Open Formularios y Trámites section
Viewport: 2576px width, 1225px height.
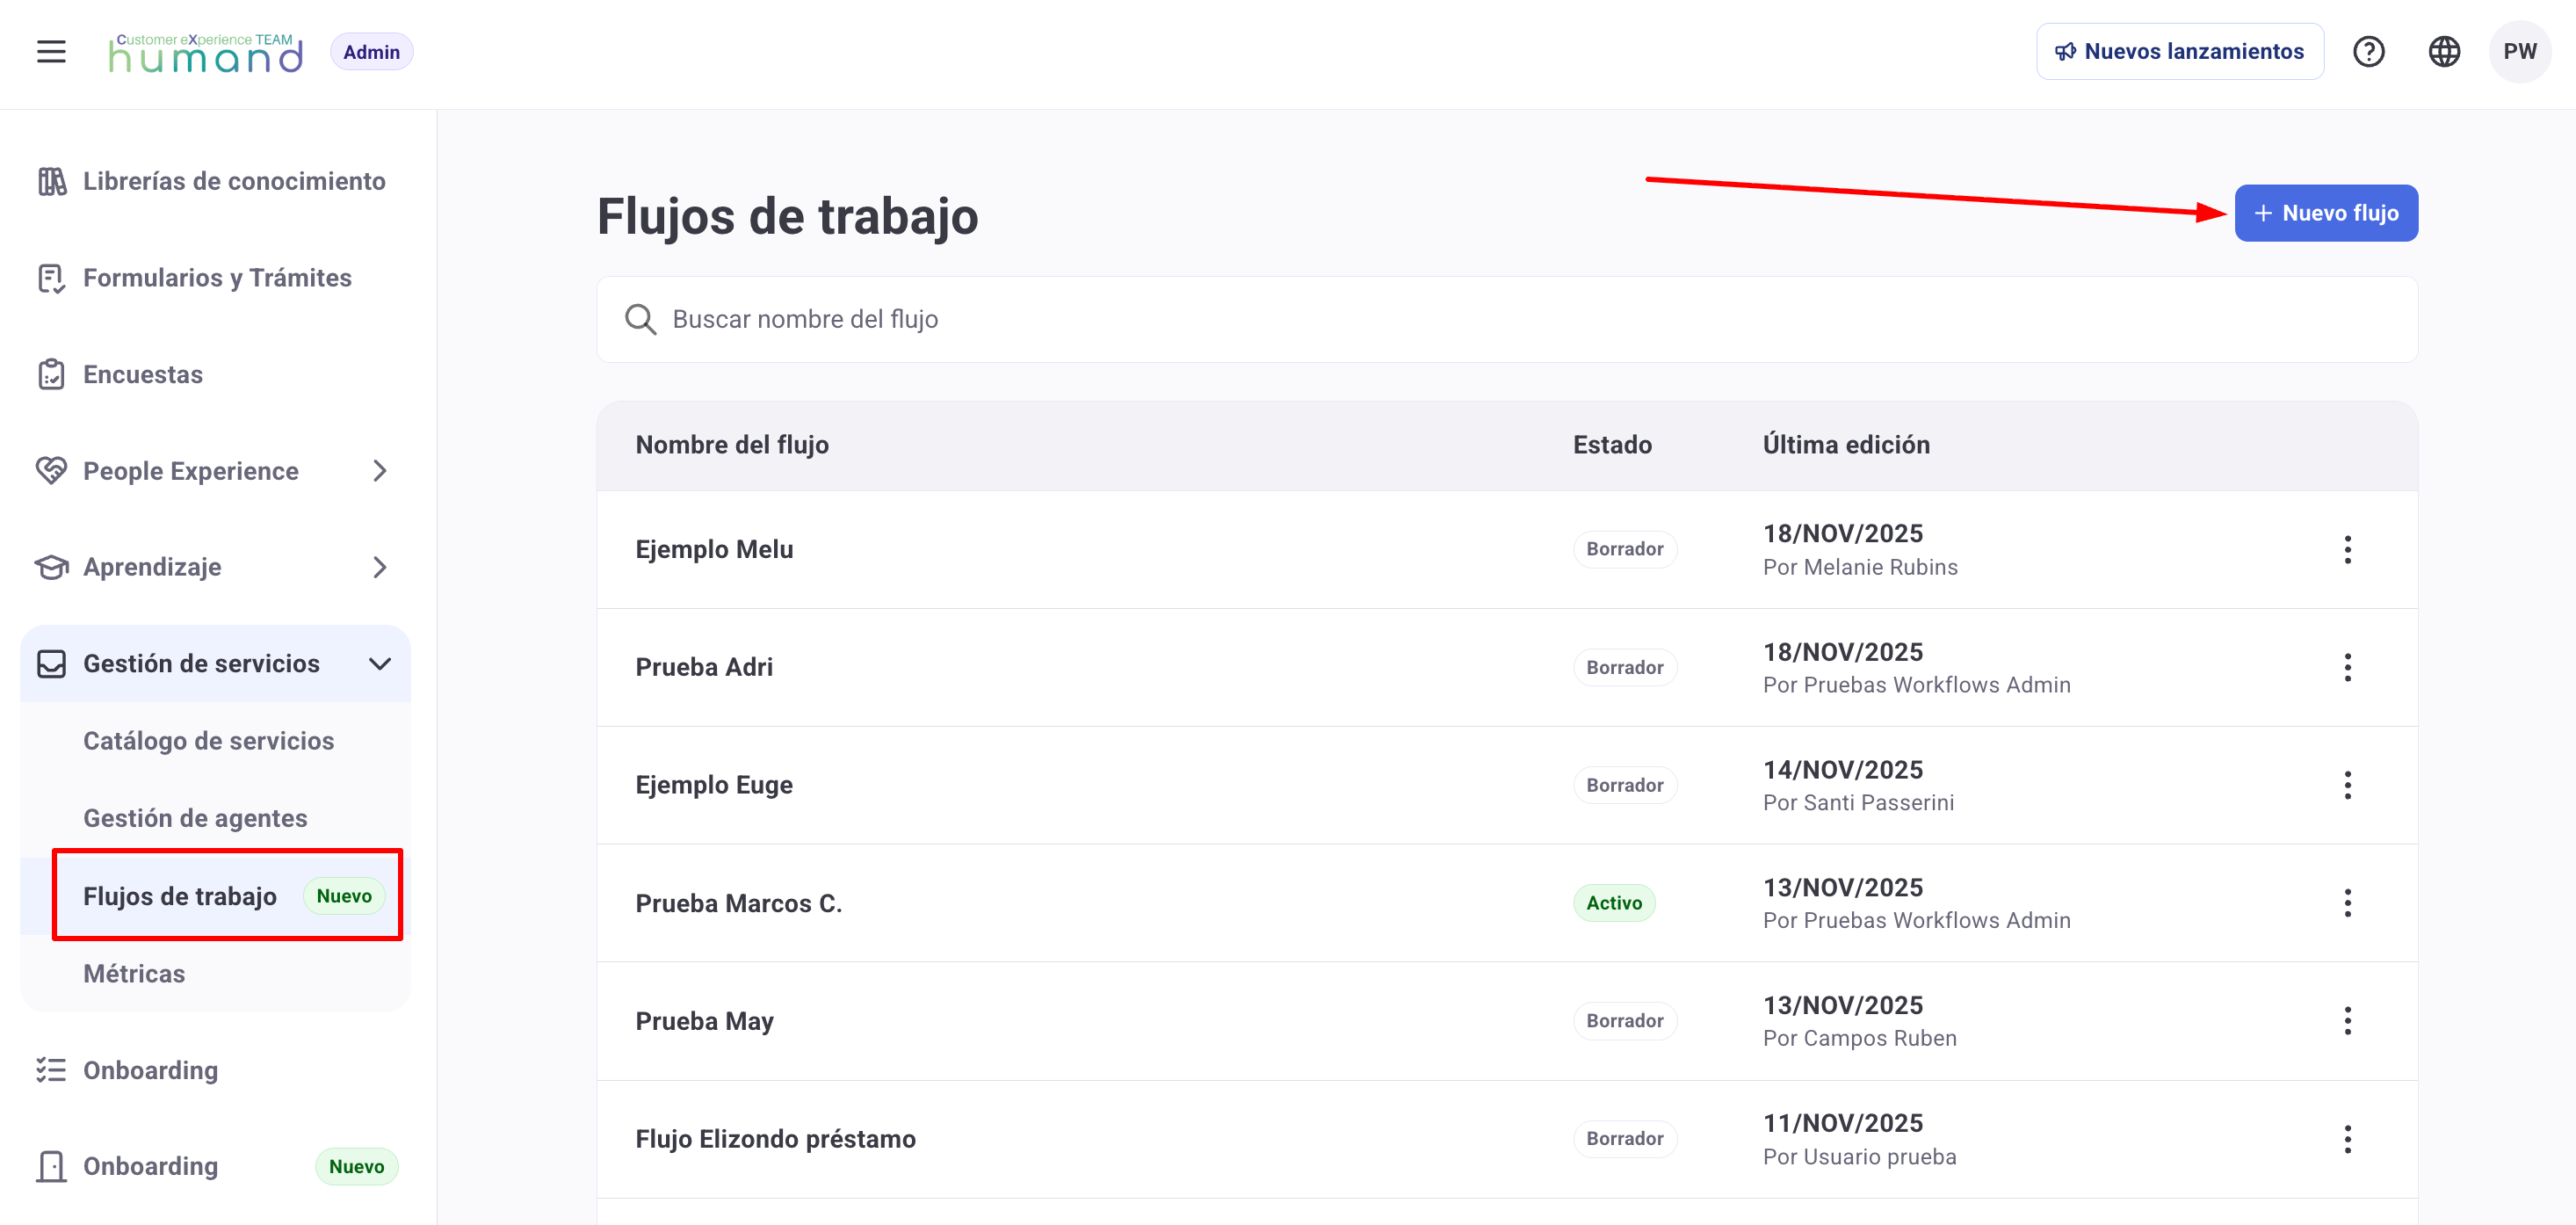coord(217,278)
